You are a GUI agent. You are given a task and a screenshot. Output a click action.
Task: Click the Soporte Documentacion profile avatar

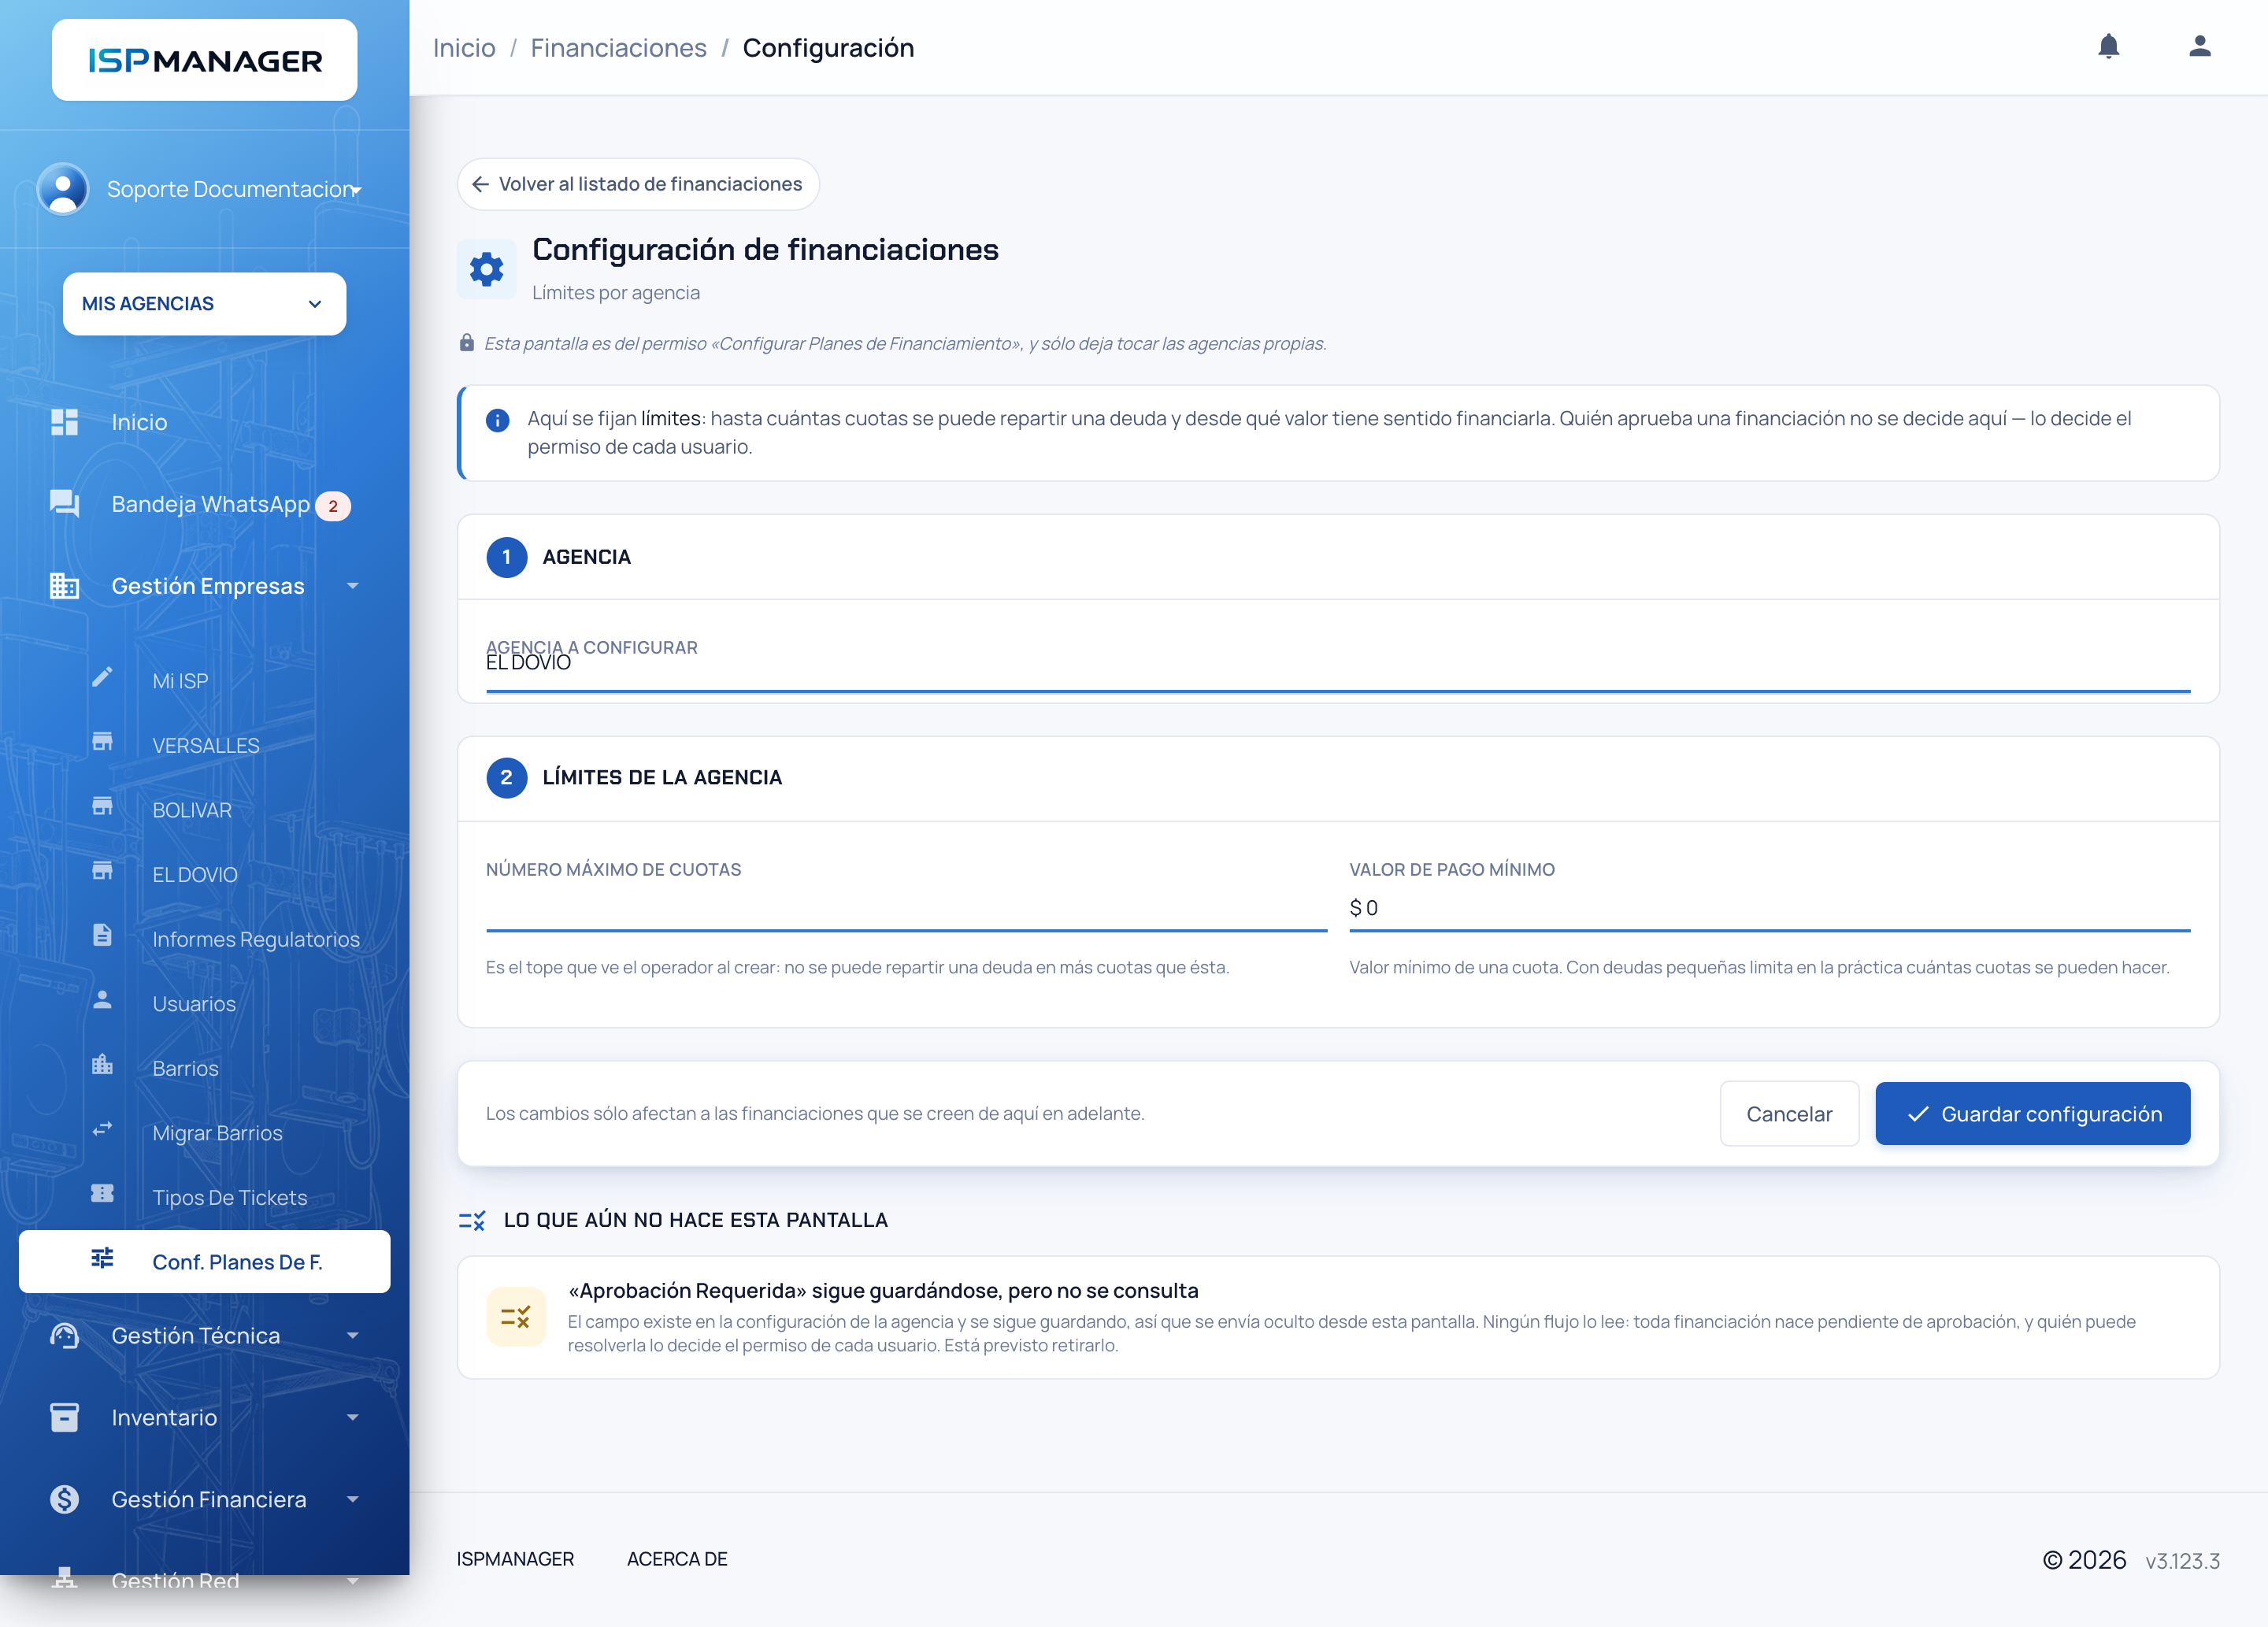pyautogui.click(x=63, y=189)
